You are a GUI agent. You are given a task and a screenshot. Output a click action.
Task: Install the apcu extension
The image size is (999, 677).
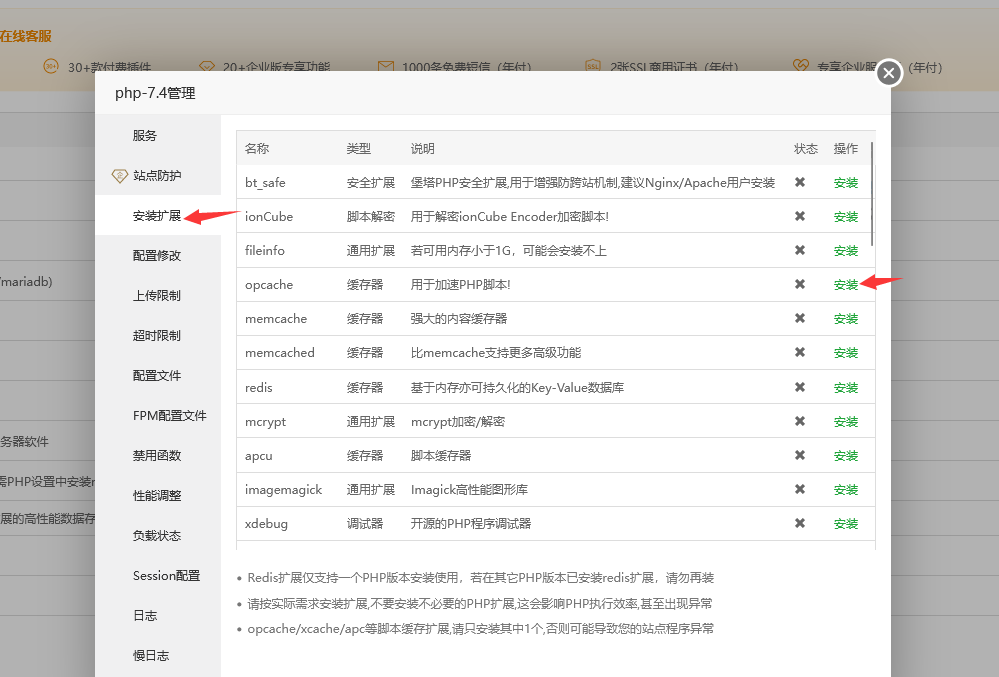click(x=845, y=456)
